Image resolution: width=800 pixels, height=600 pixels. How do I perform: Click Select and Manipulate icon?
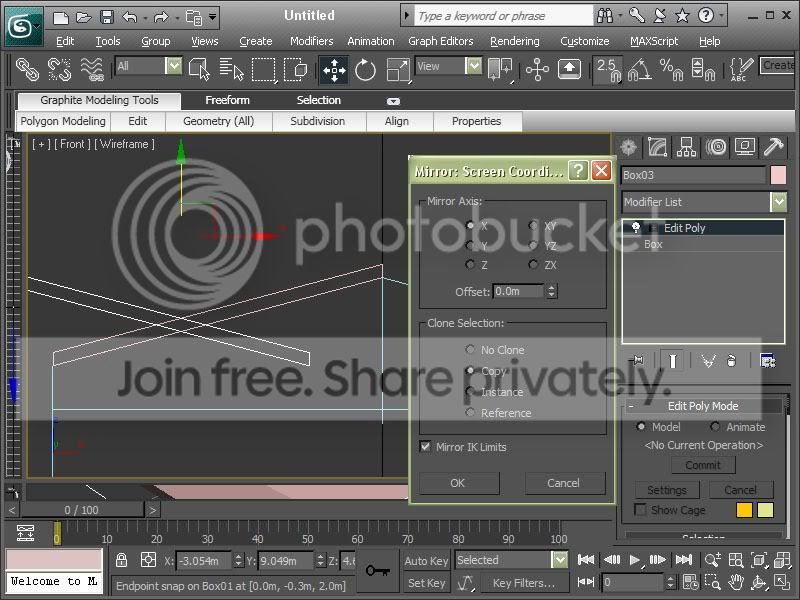point(537,69)
